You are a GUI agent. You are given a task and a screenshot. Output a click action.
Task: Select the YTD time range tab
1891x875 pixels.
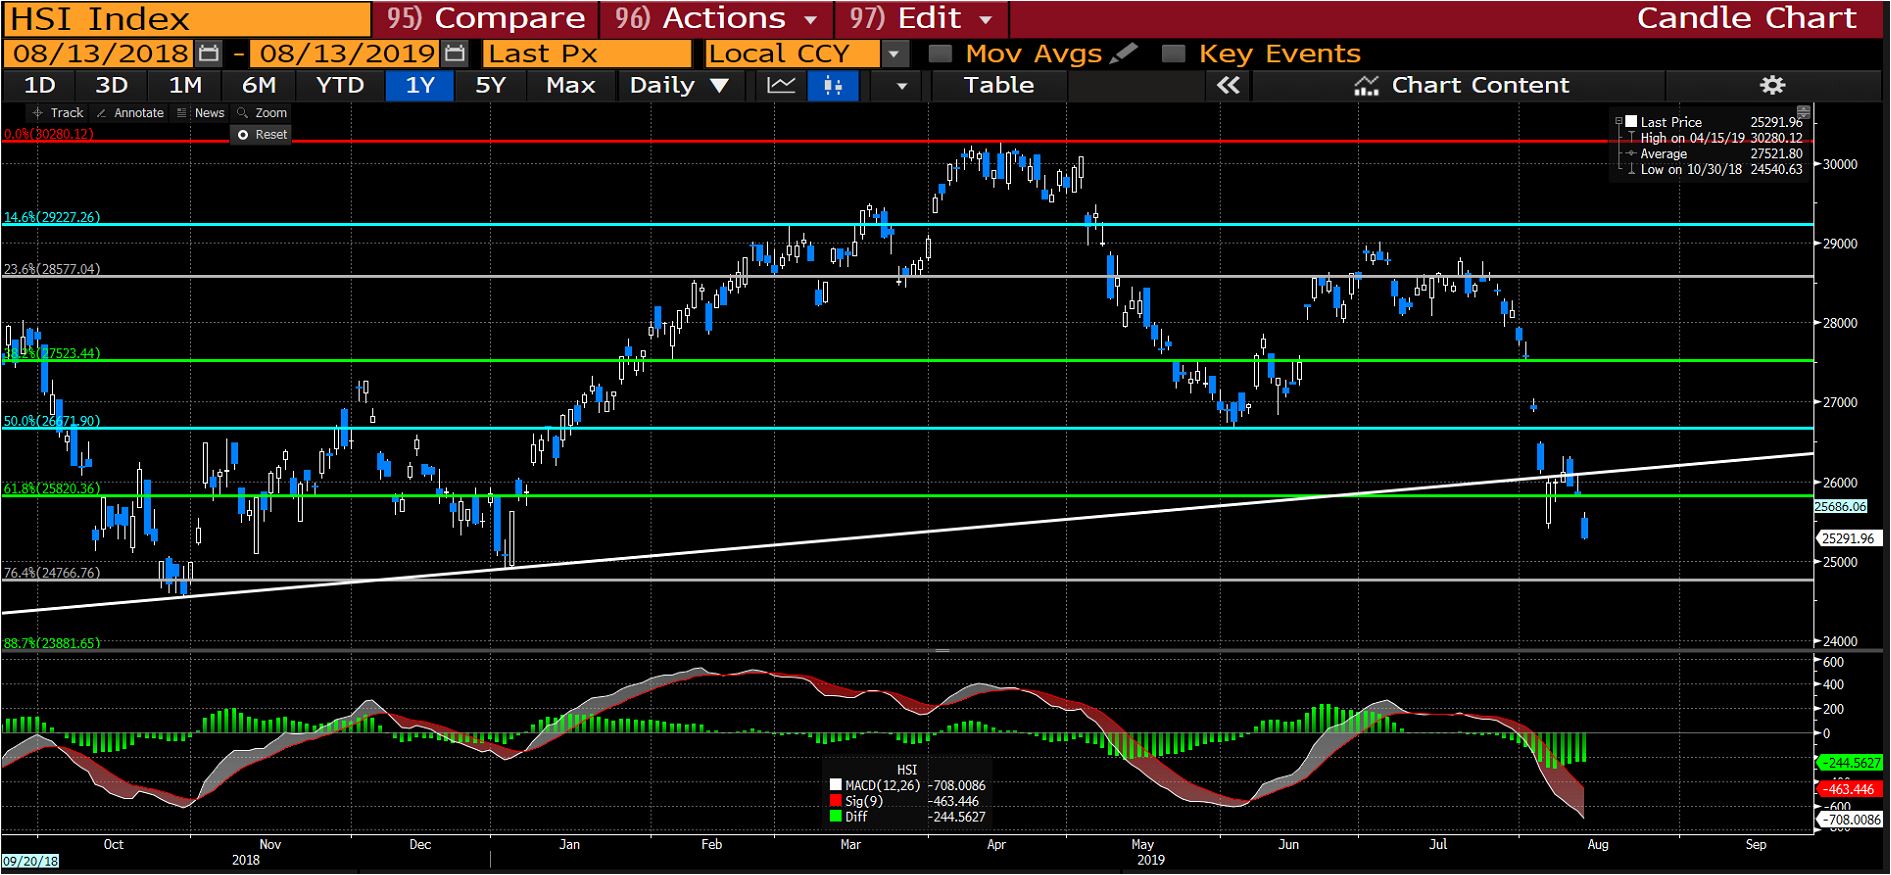340,86
